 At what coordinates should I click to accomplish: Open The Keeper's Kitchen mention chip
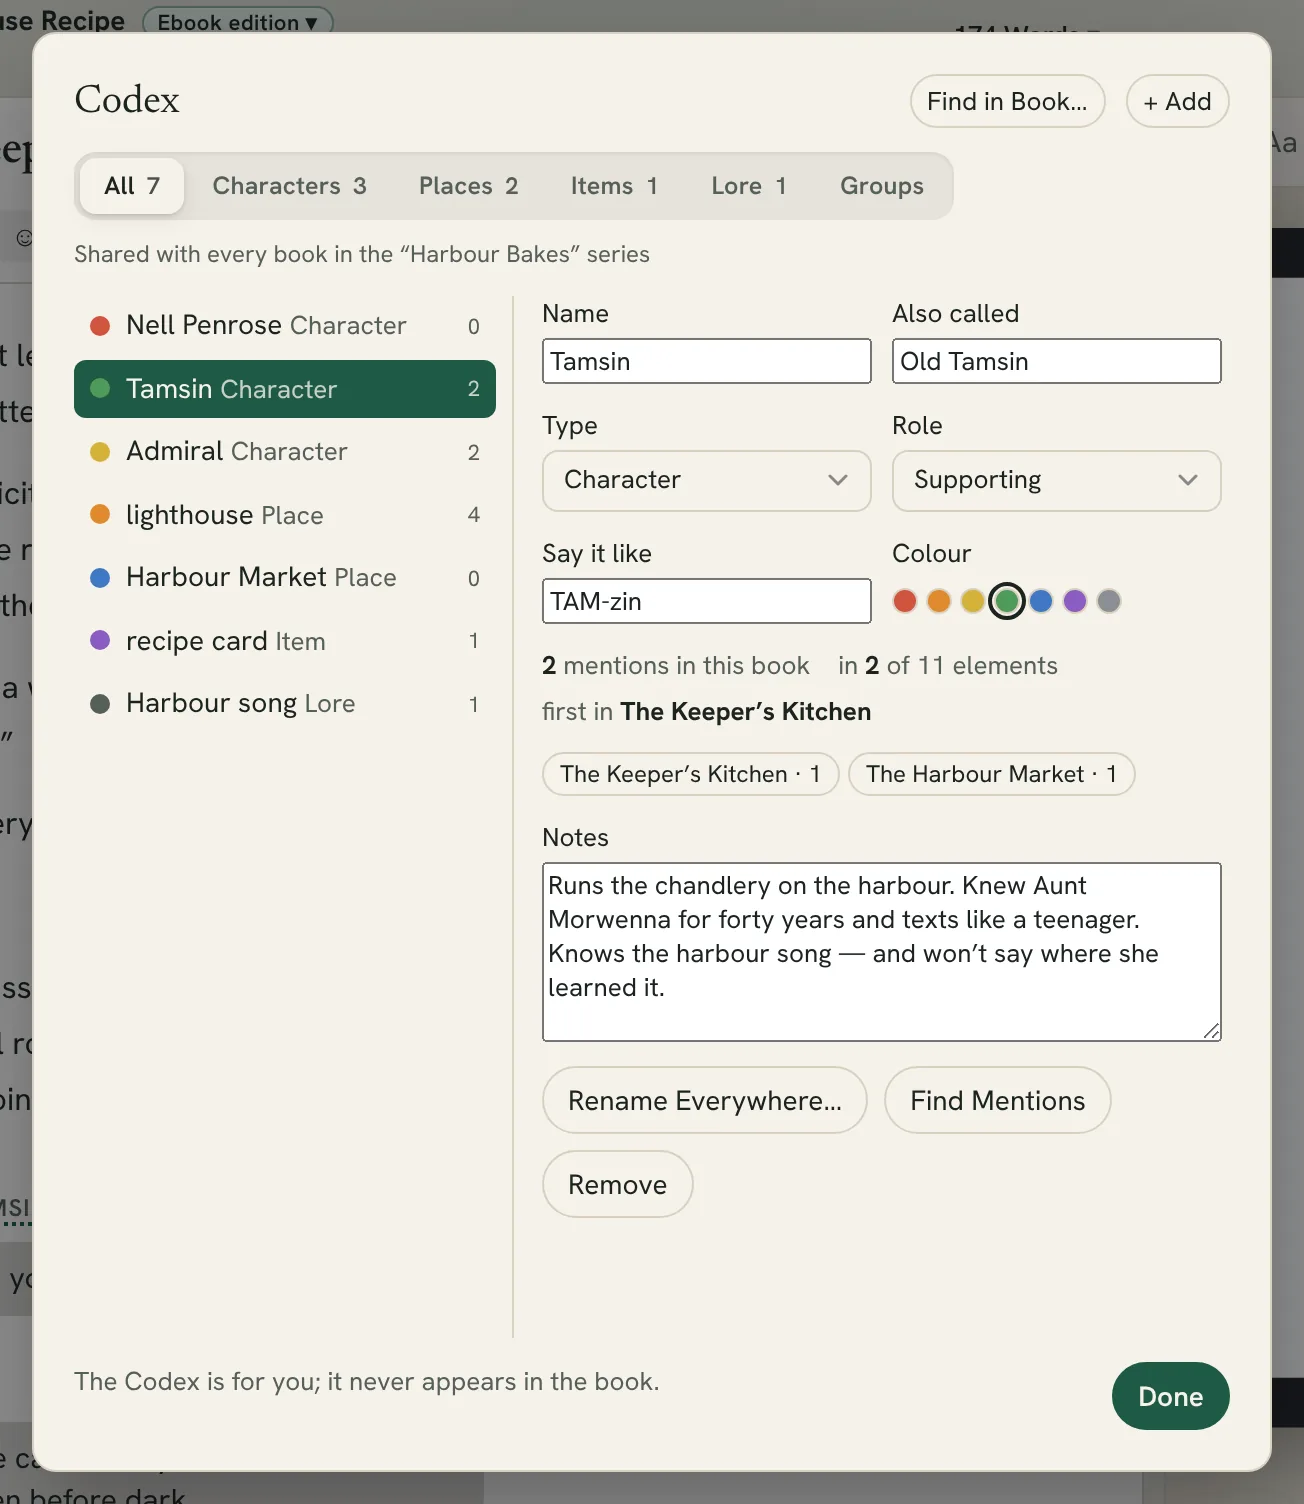690,774
